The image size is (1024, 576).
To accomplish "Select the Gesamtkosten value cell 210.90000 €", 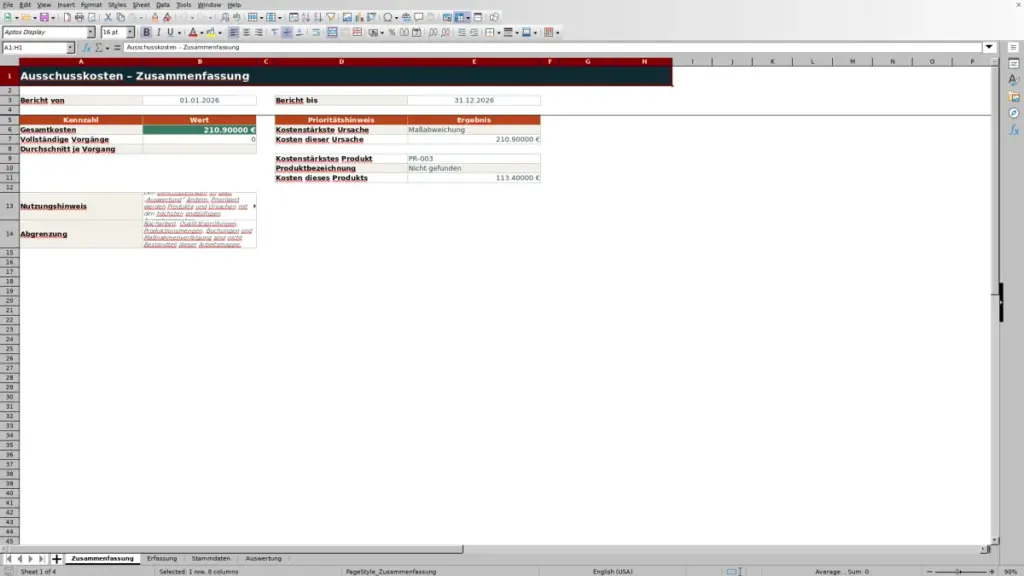I will (x=199, y=130).
